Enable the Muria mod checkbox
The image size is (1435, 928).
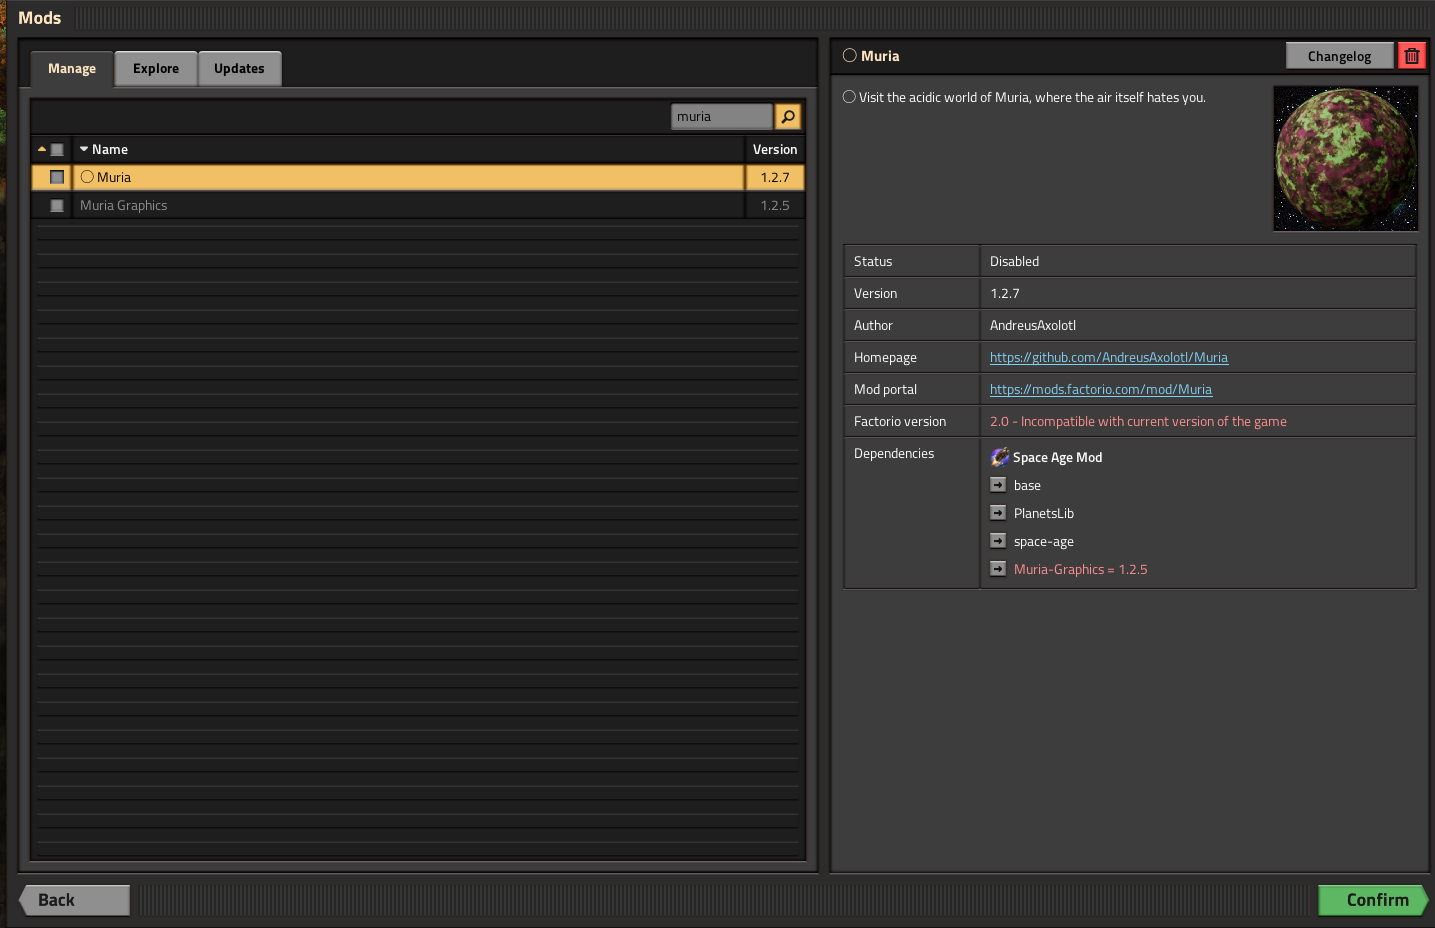(x=57, y=177)
